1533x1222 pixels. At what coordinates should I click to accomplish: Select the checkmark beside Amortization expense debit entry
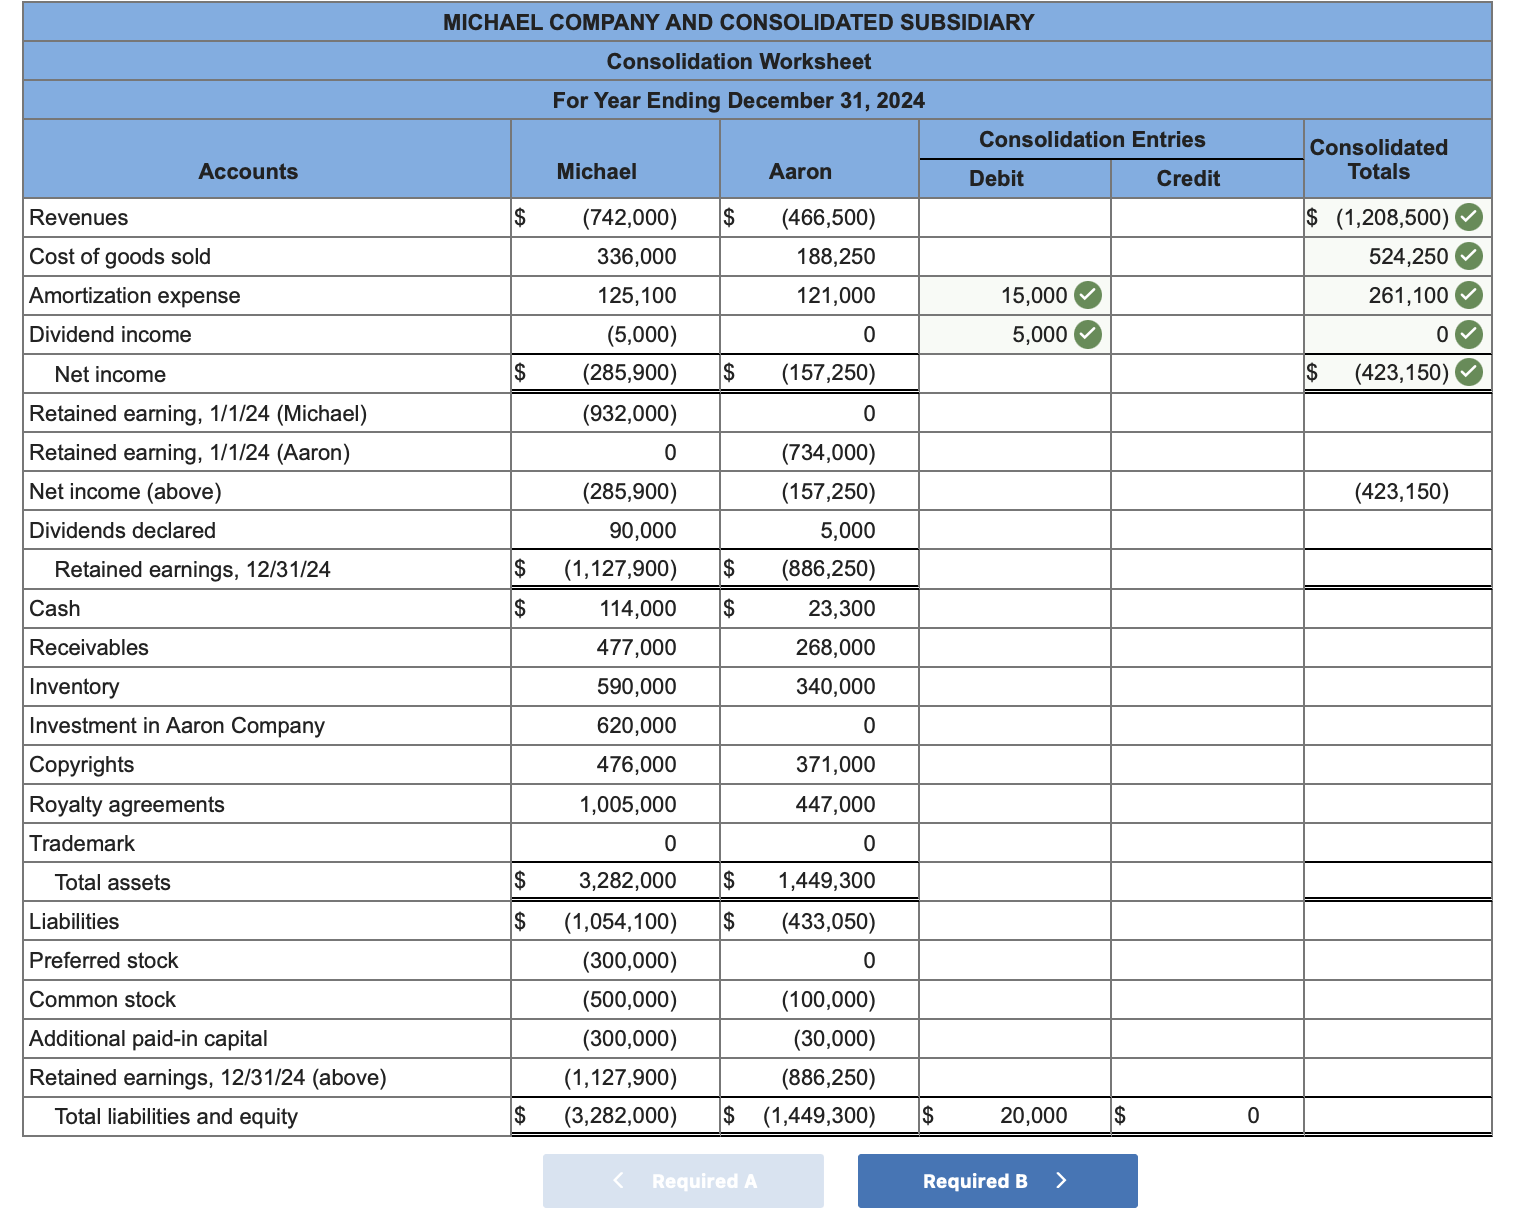tap(1086, 295)
